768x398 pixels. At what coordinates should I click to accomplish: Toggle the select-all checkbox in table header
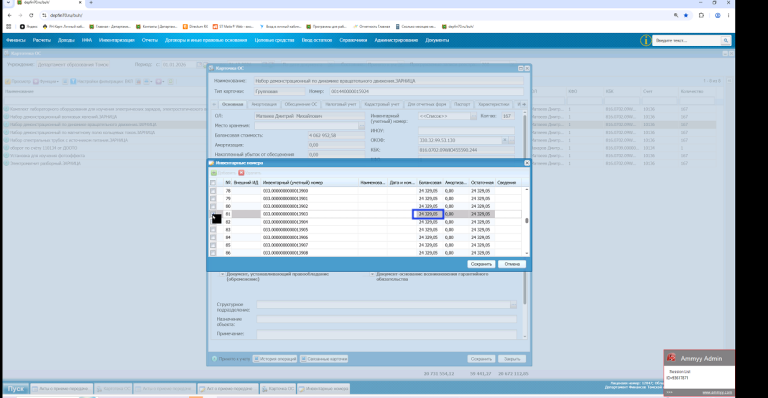point(213,183)
